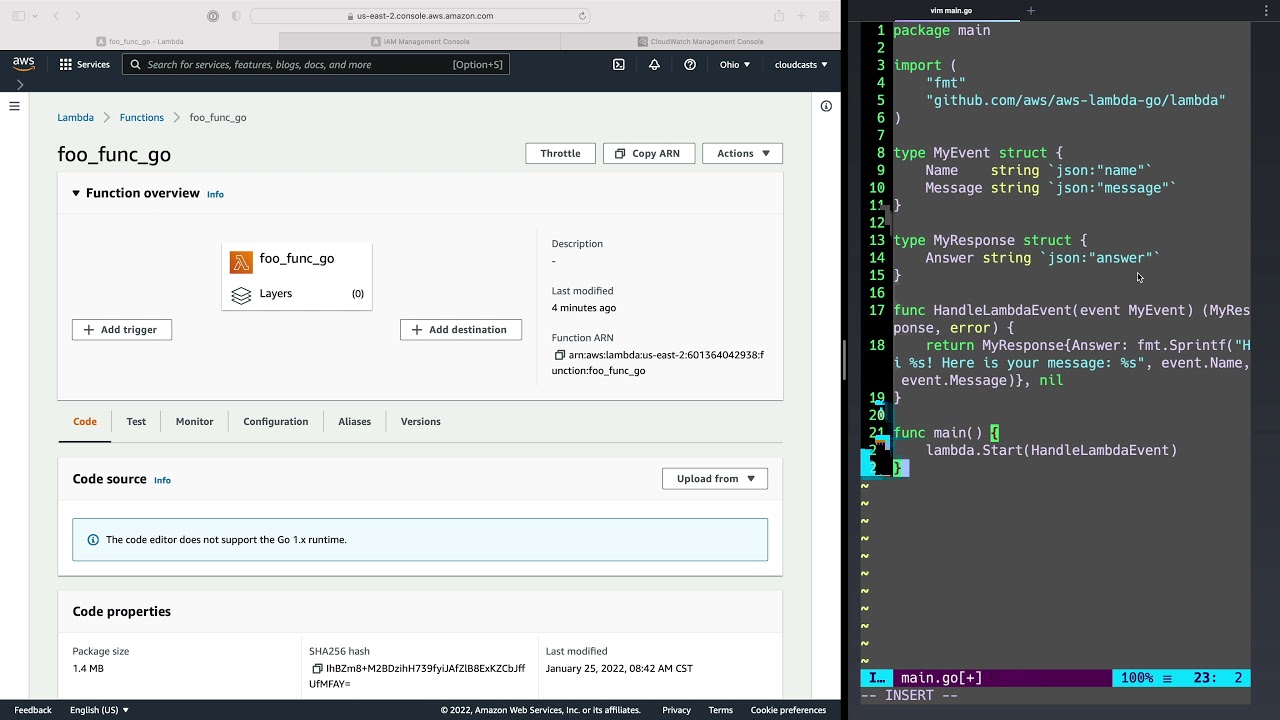Switch to the Test tab
Viewport: 1280px width, 720px height.
[x=136, y=422]
